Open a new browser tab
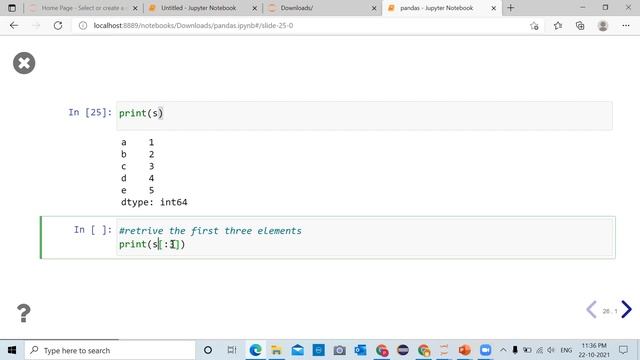This screenshot has width=640, height=360. pos(511,8)
